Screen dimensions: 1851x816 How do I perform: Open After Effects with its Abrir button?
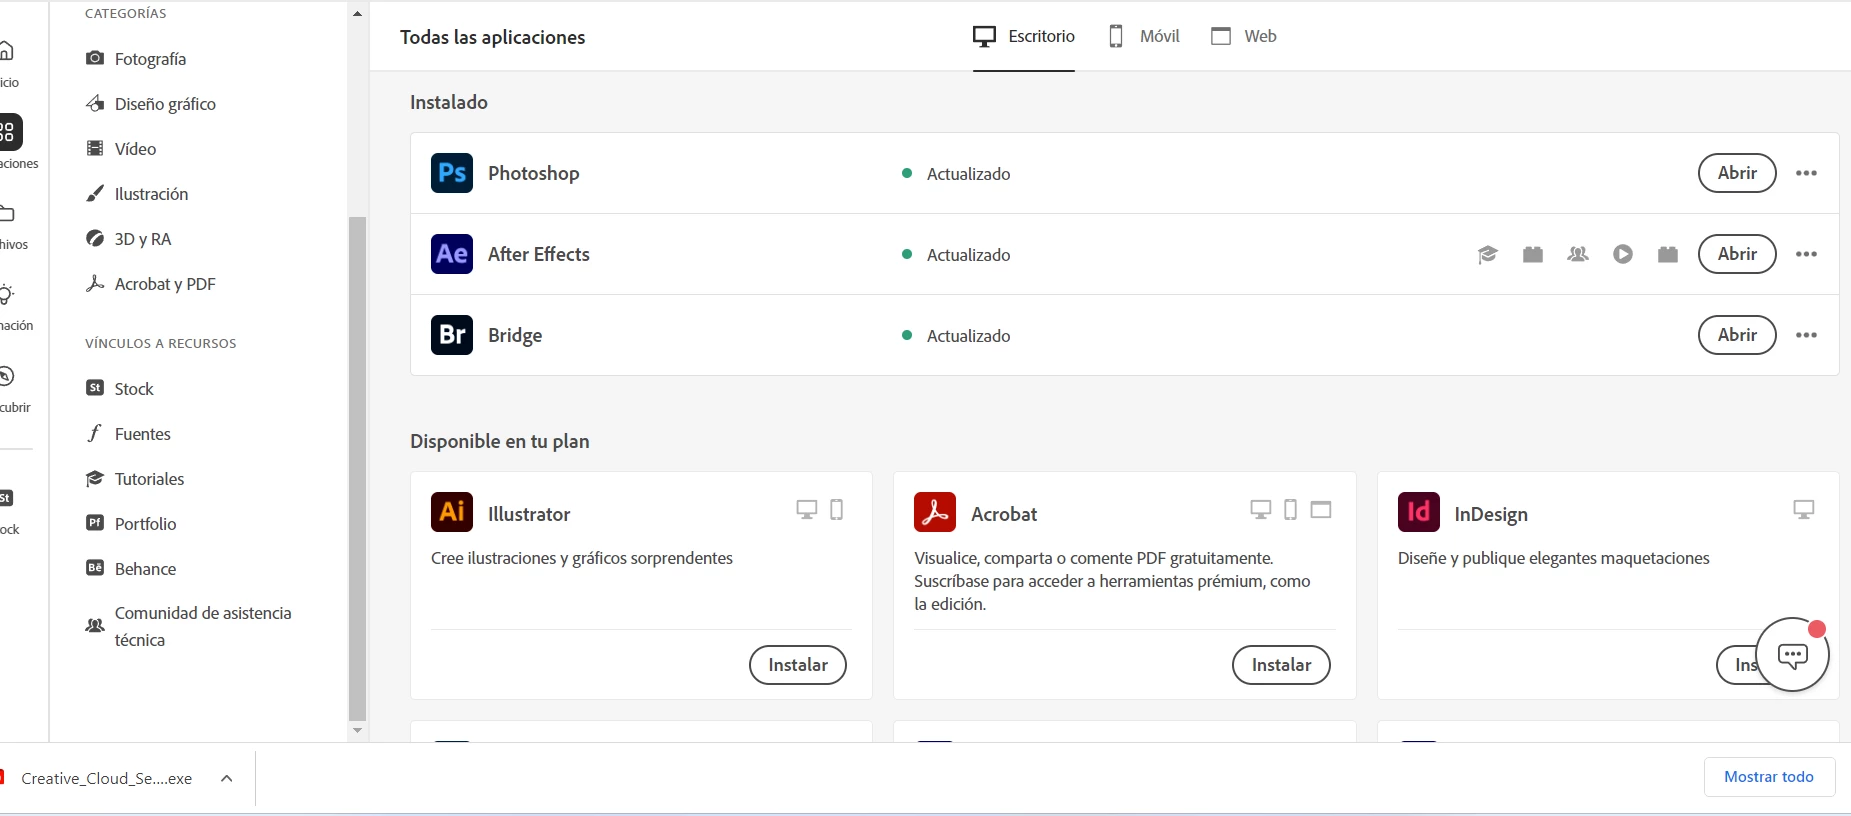[1737, 254]
